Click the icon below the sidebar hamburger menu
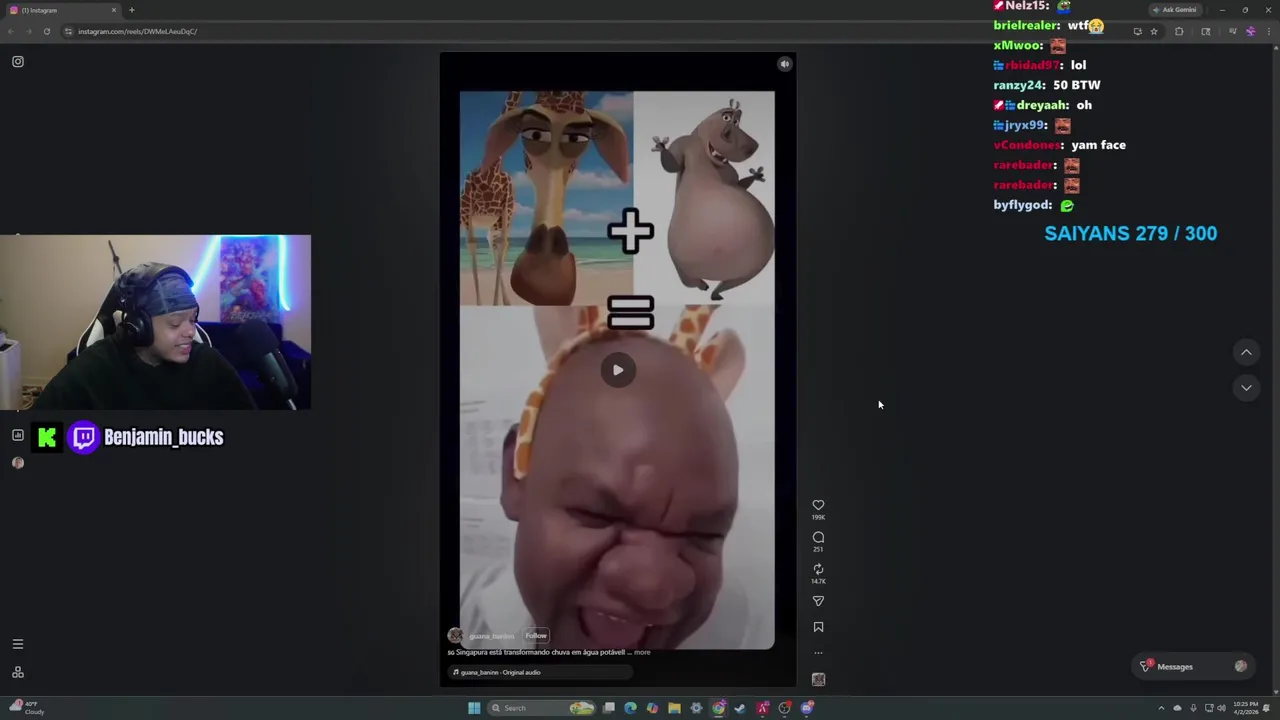 click(18, 672)
